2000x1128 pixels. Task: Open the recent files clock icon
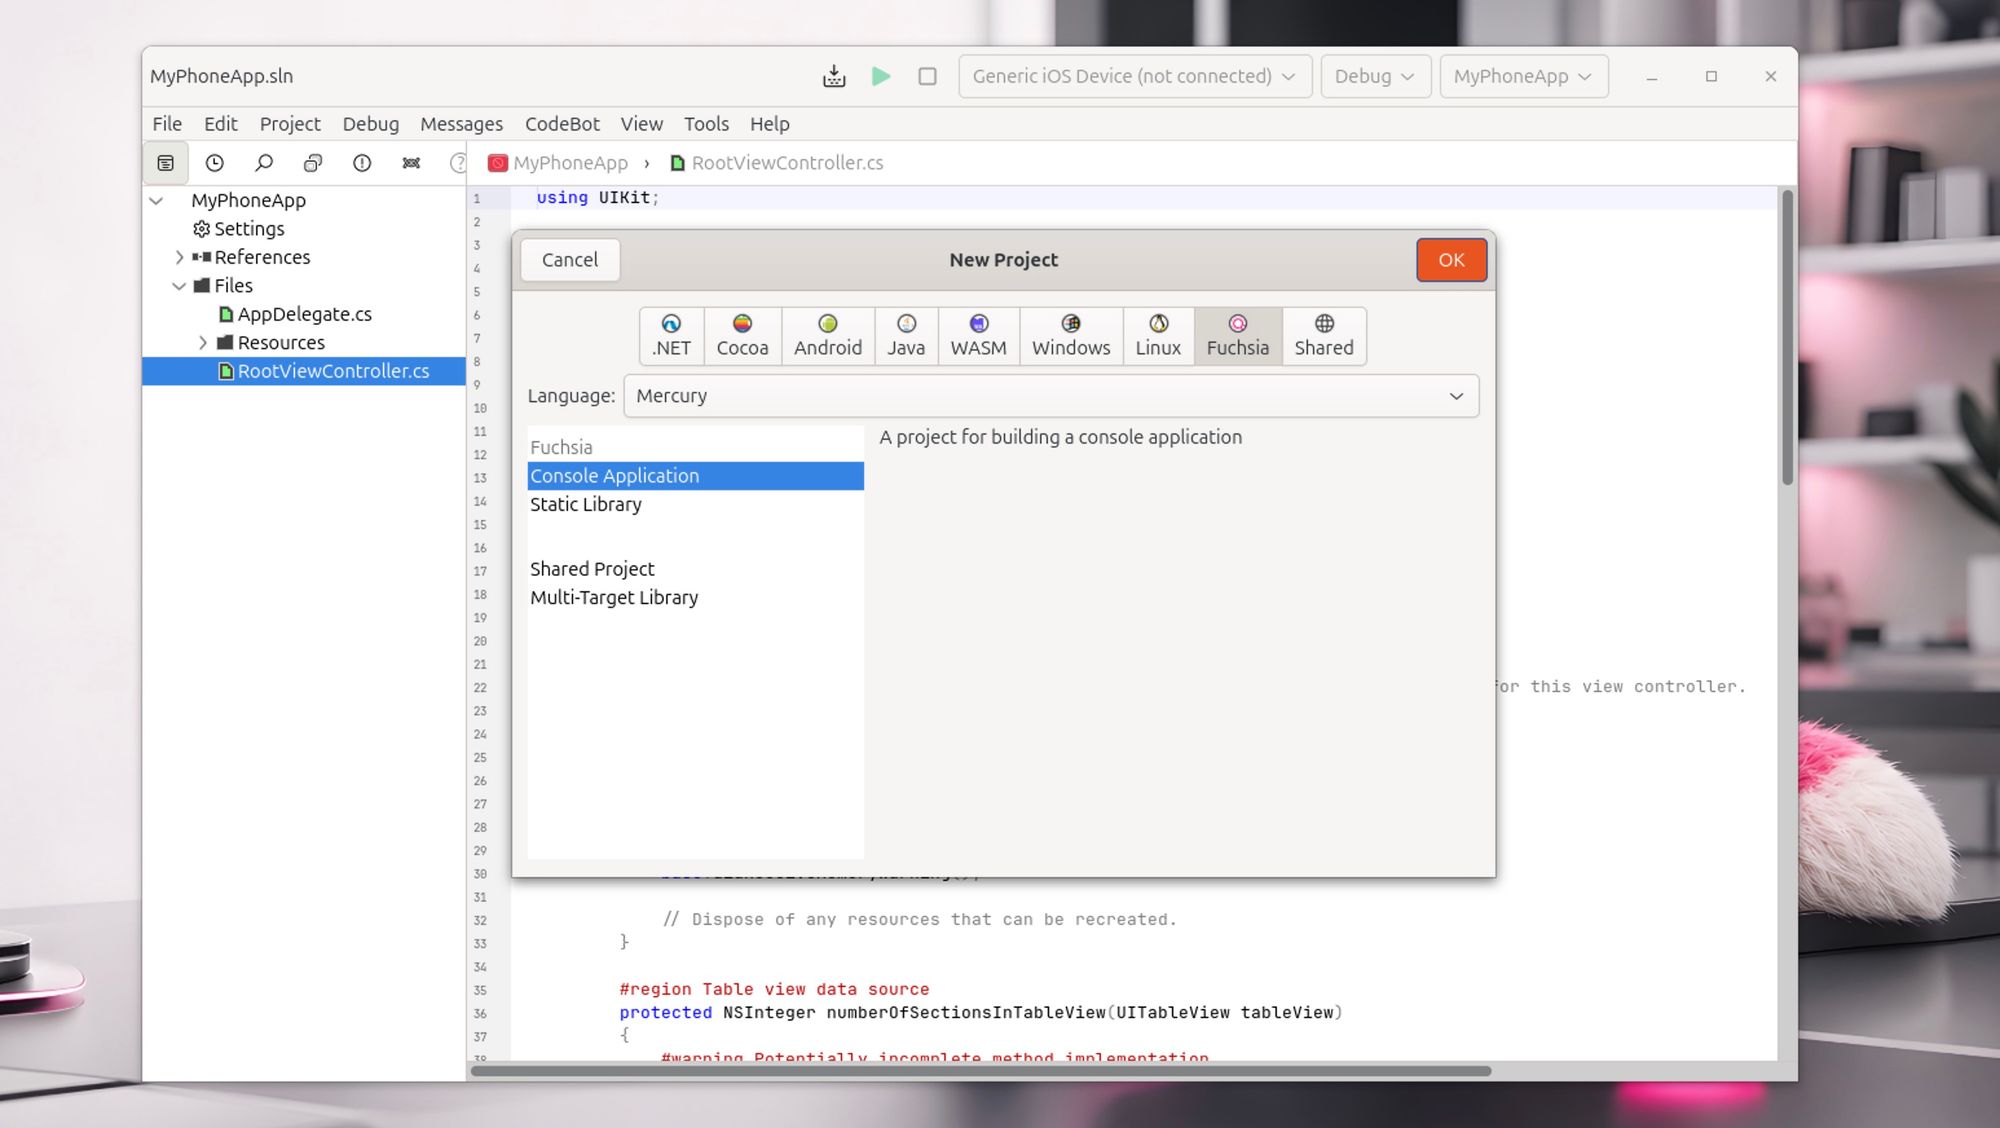point(215,163)
